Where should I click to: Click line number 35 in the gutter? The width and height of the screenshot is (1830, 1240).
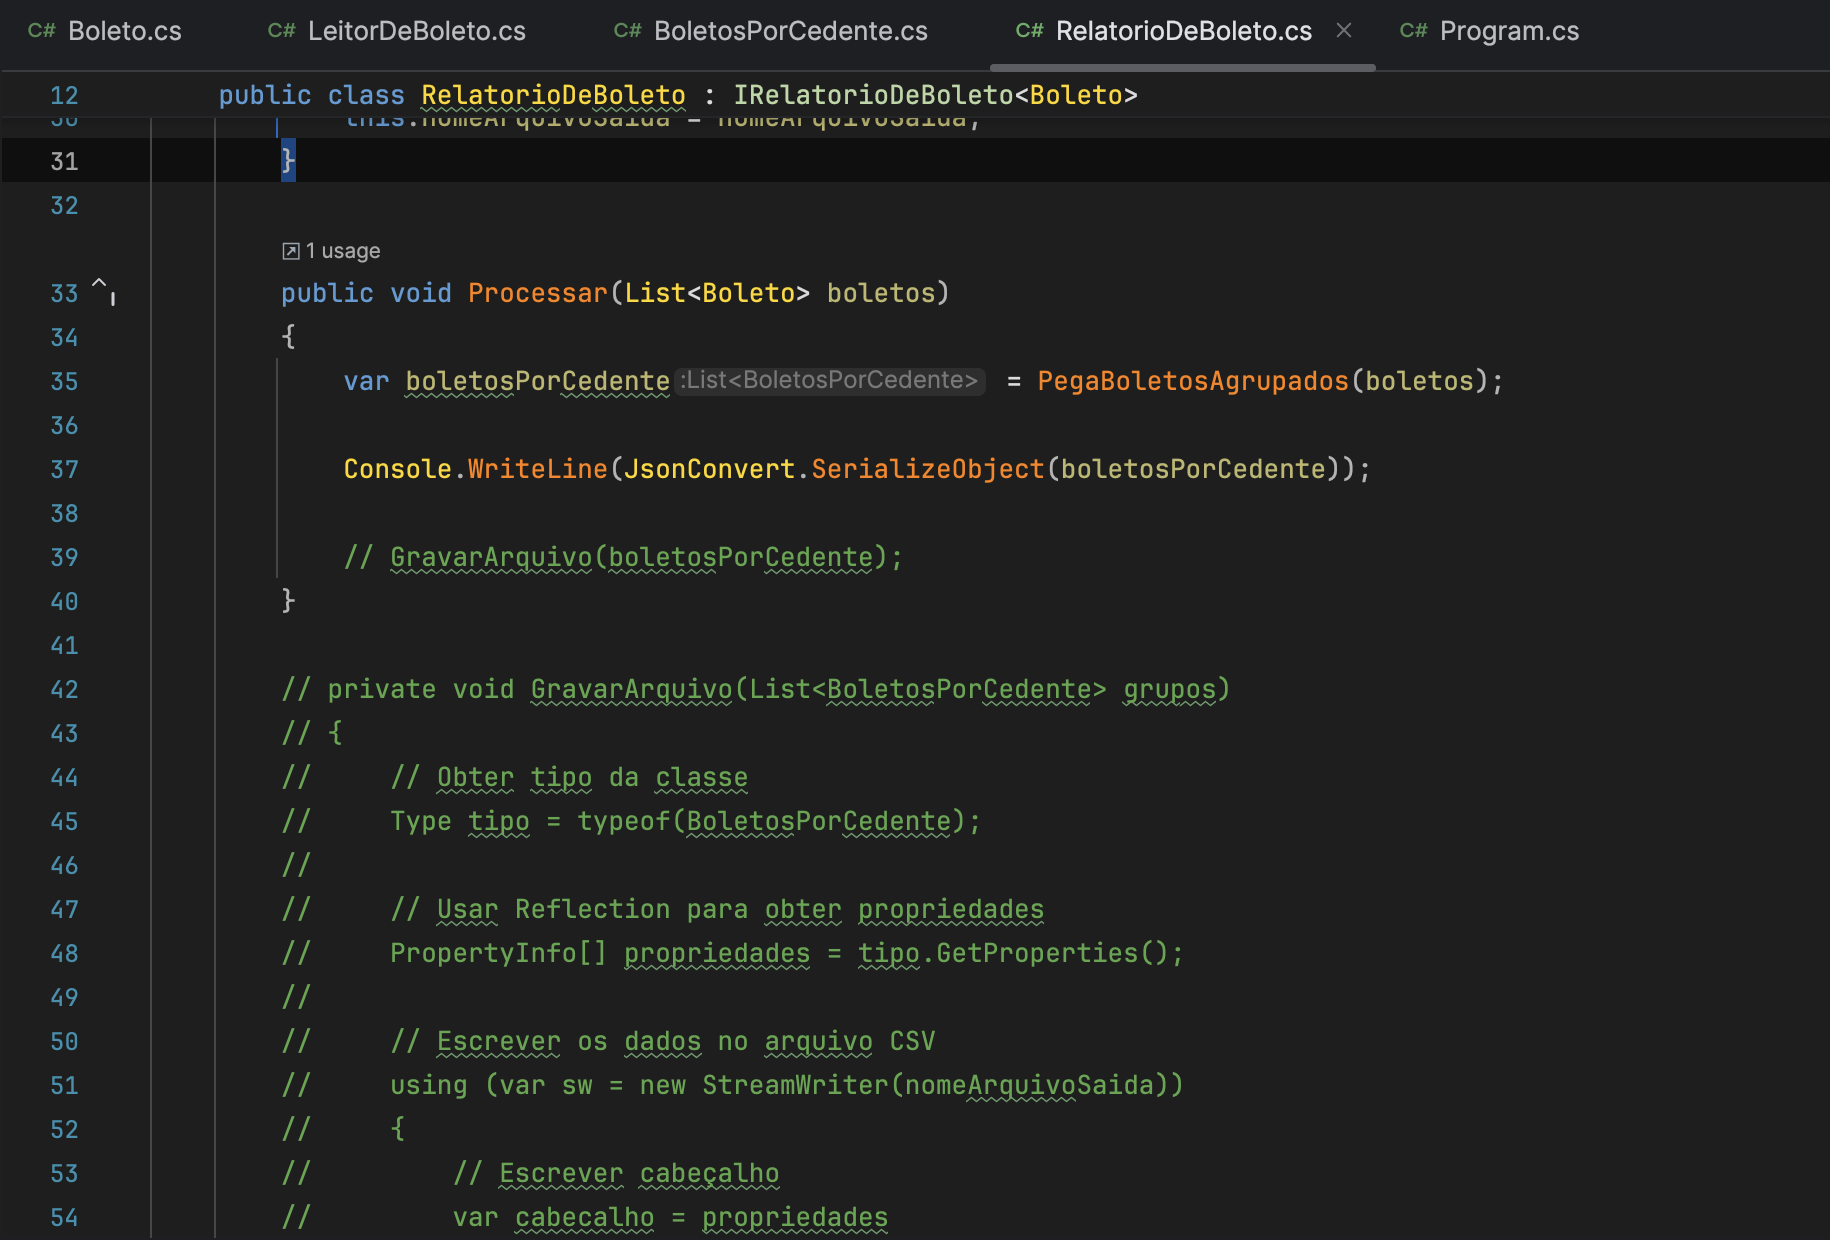click(x=64, y=381)
